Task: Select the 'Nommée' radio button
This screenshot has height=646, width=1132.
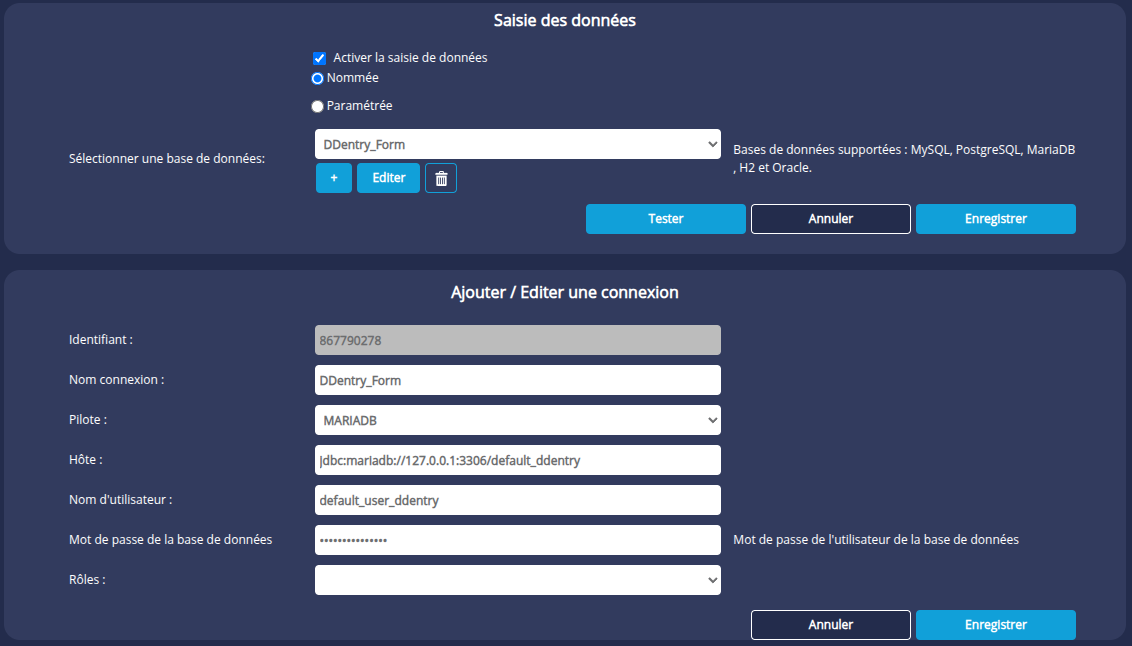Action: pyautogui.click(x=318, y=78)
